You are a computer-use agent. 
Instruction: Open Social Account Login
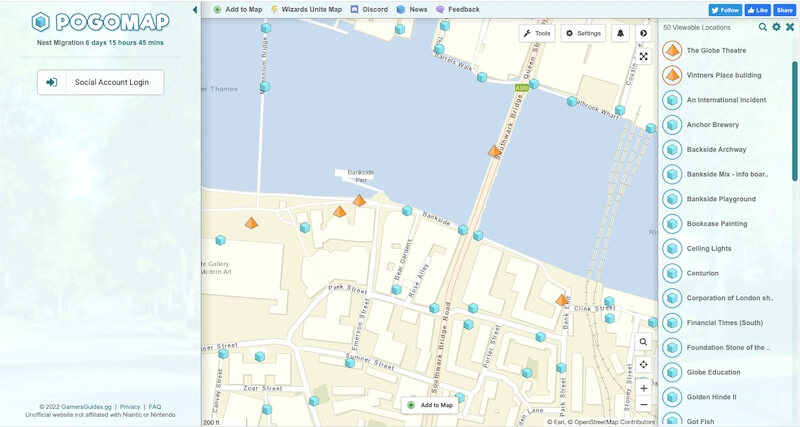click(x=101, y=82)
